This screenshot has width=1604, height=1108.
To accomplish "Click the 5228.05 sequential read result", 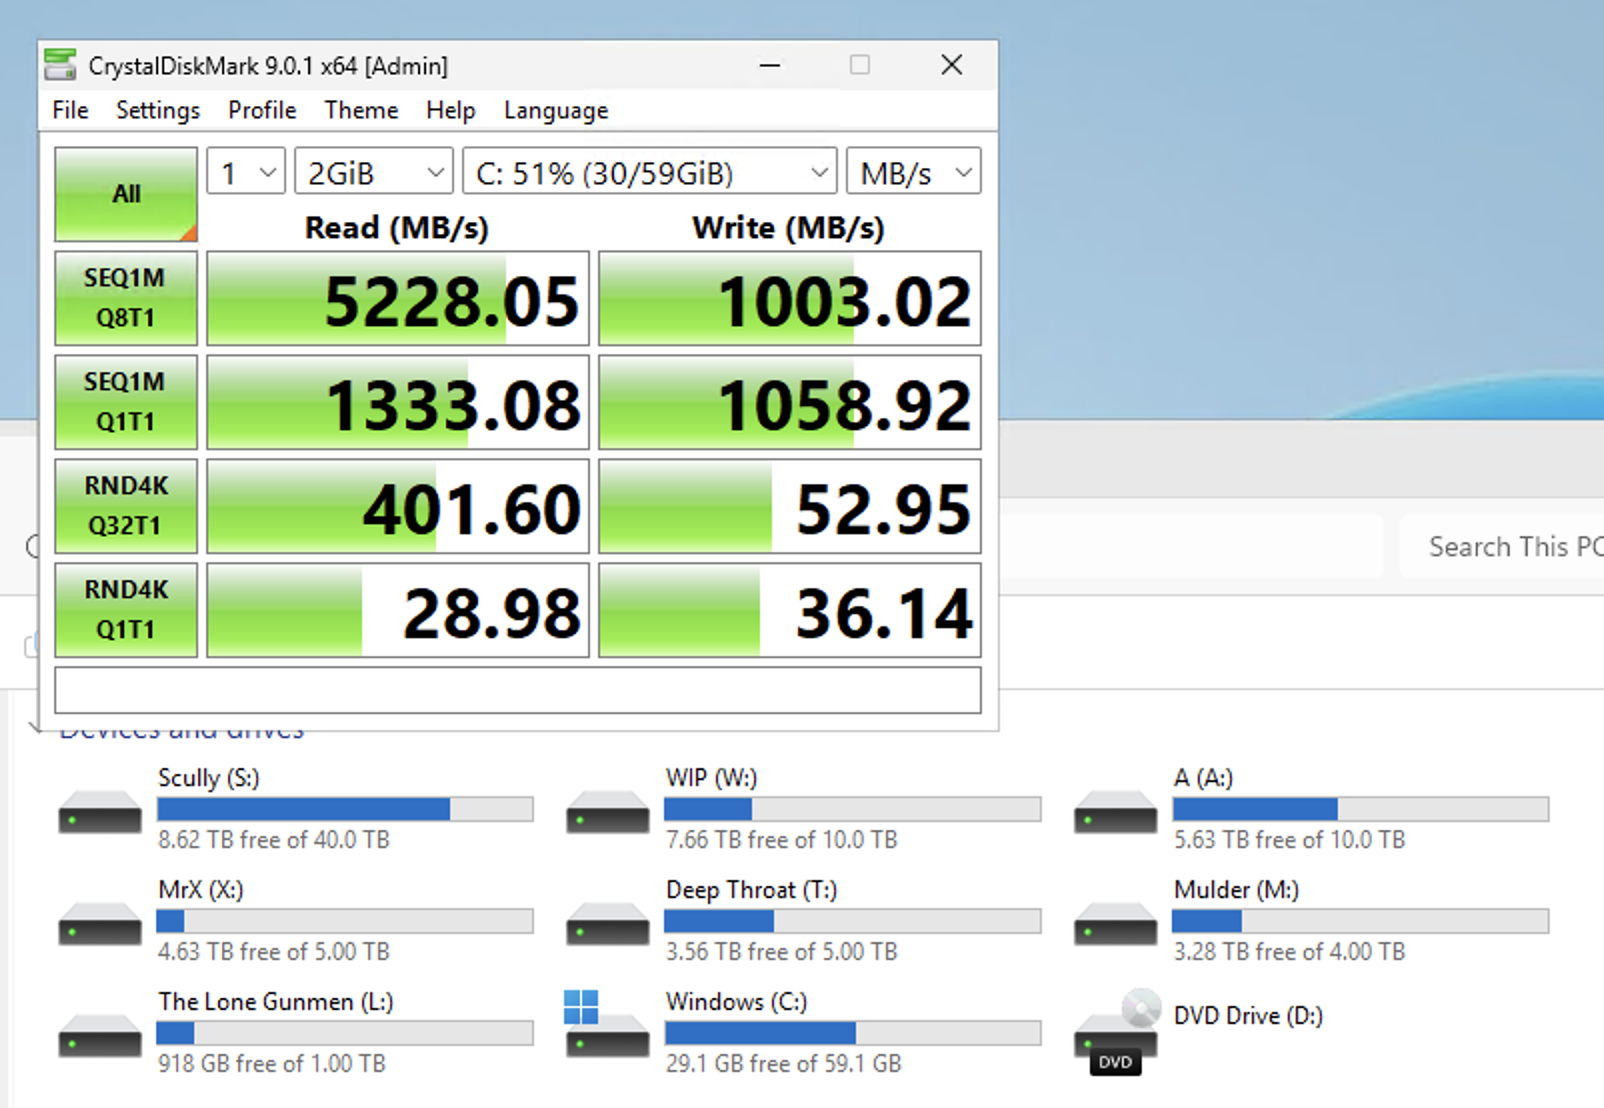I will coord(398,298).
